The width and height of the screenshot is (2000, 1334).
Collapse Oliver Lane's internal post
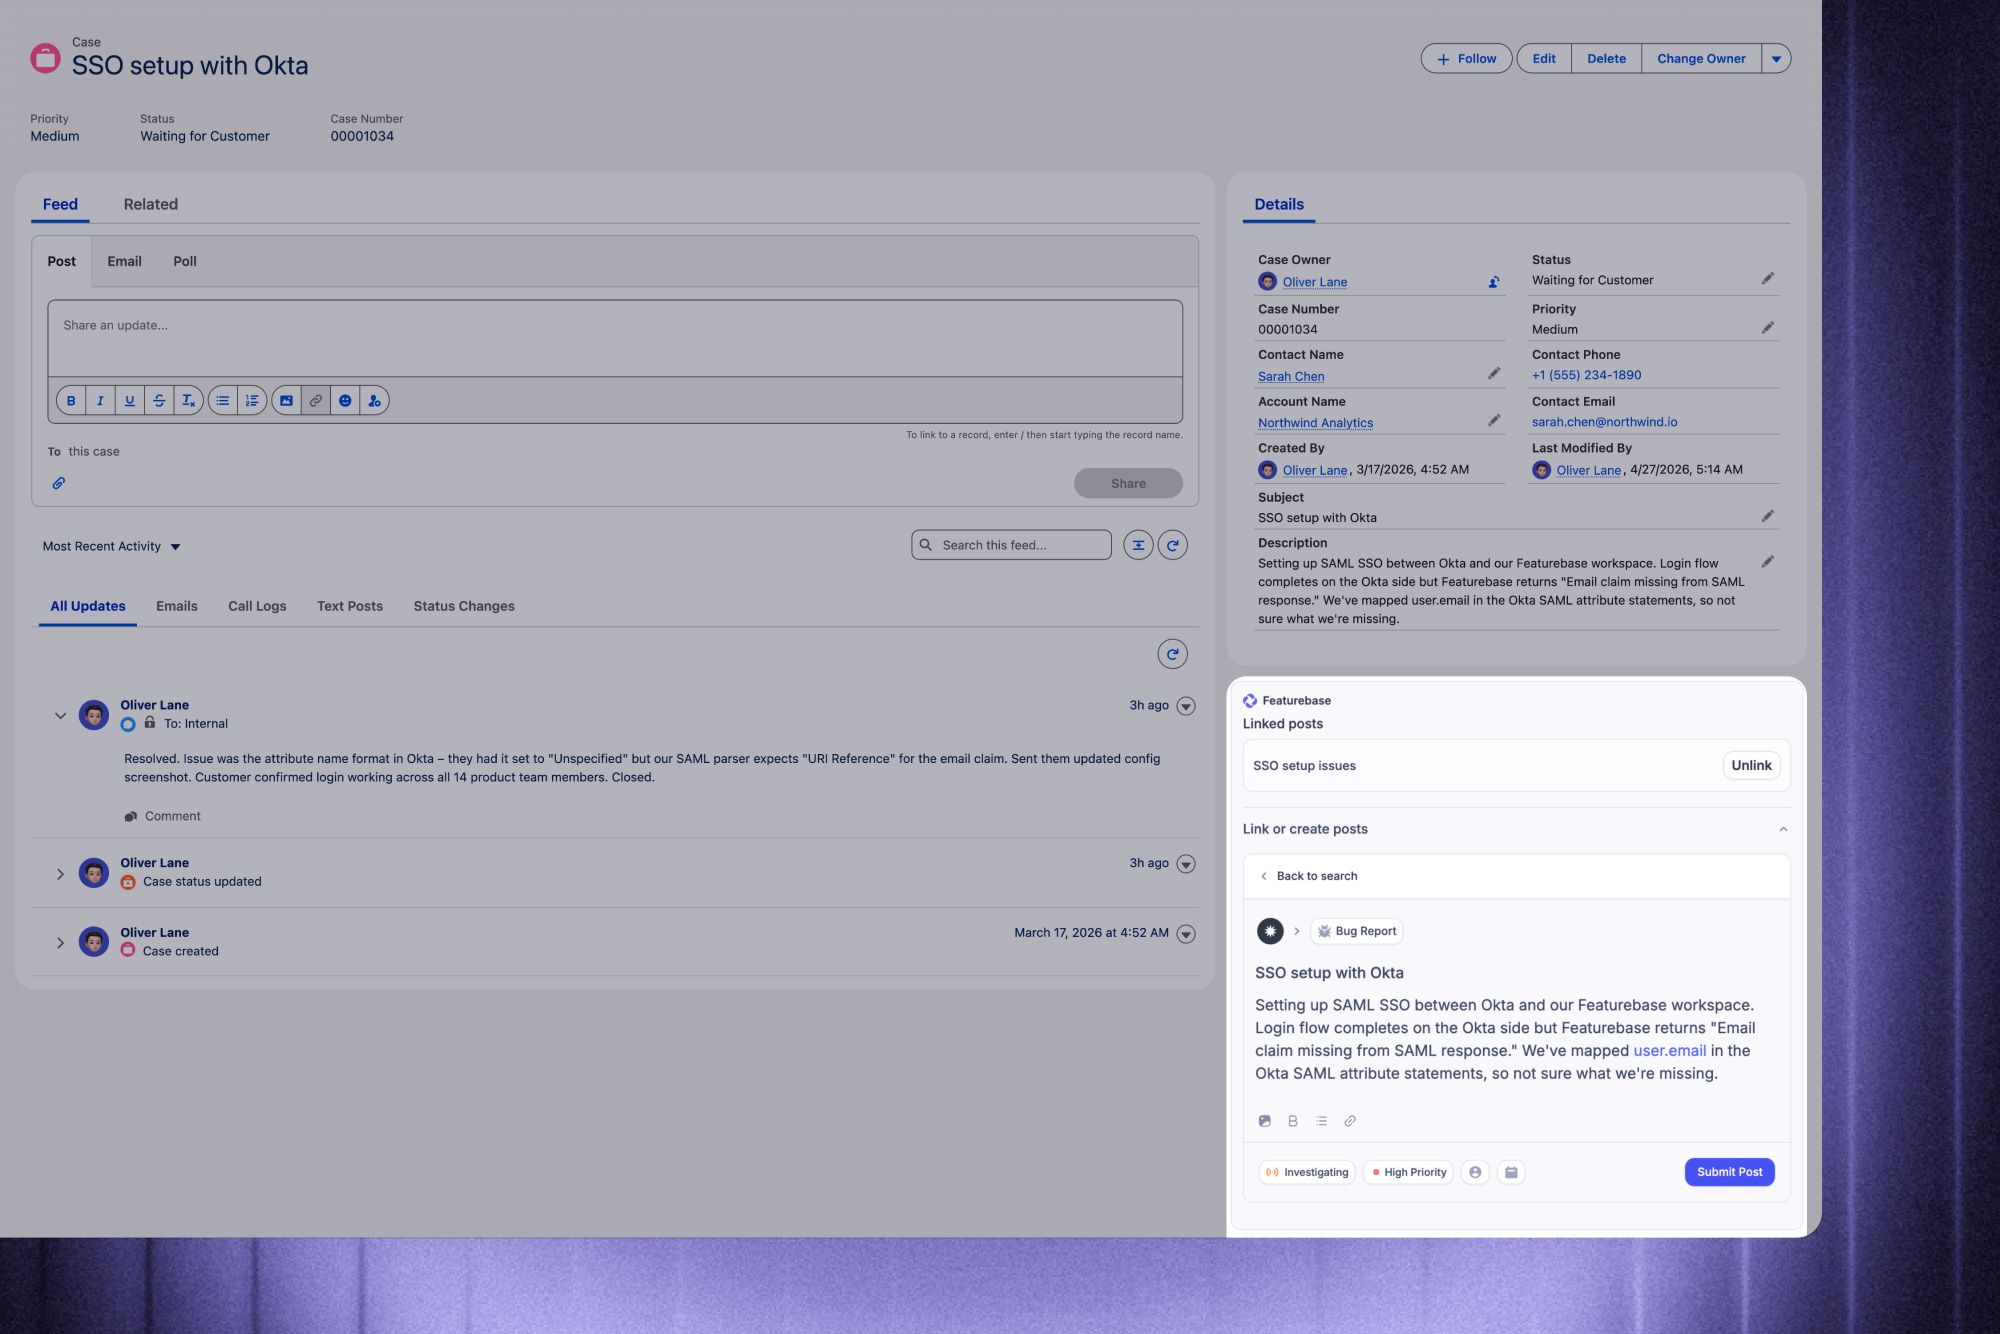60,716
